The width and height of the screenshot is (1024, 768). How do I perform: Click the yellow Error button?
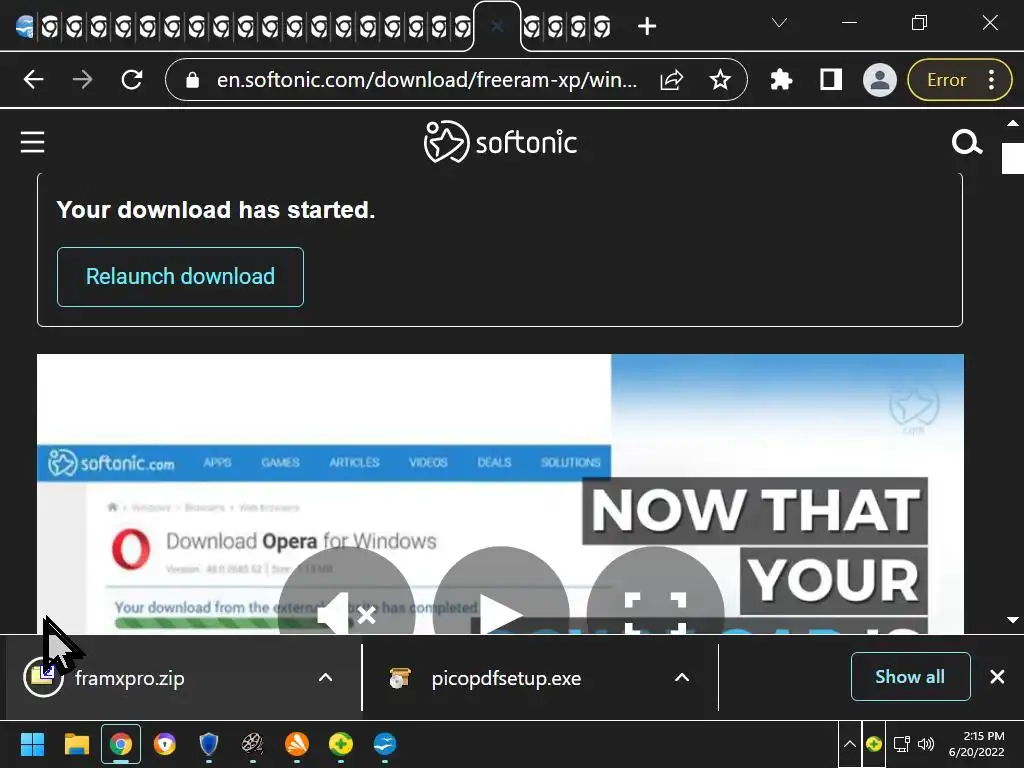click(x=946, y=80)
